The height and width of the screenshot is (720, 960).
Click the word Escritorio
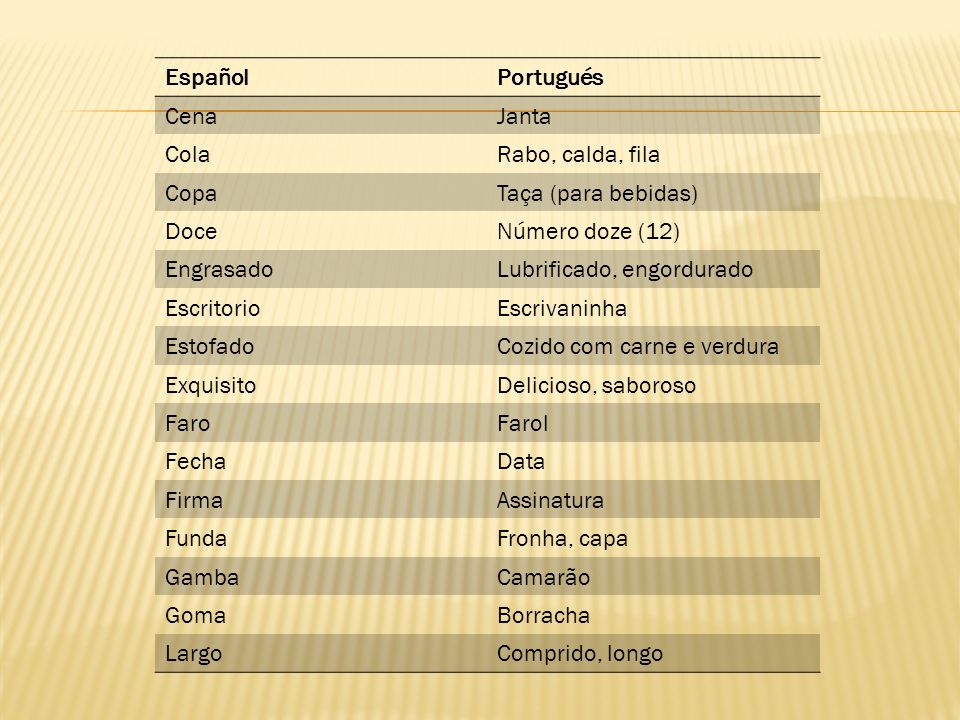[212, 308]
